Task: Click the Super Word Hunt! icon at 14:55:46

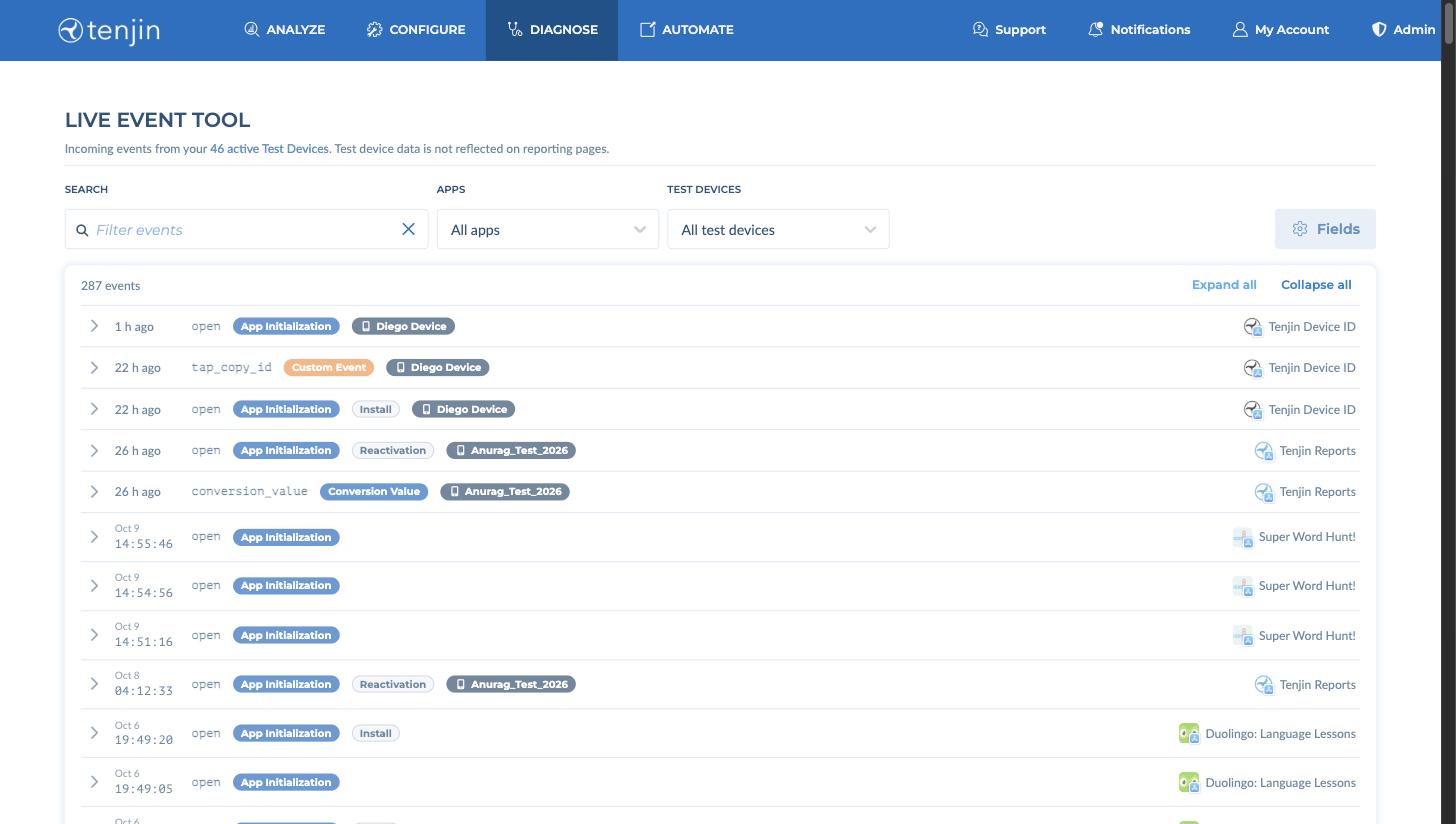Action: click(x=1243, y=538)
